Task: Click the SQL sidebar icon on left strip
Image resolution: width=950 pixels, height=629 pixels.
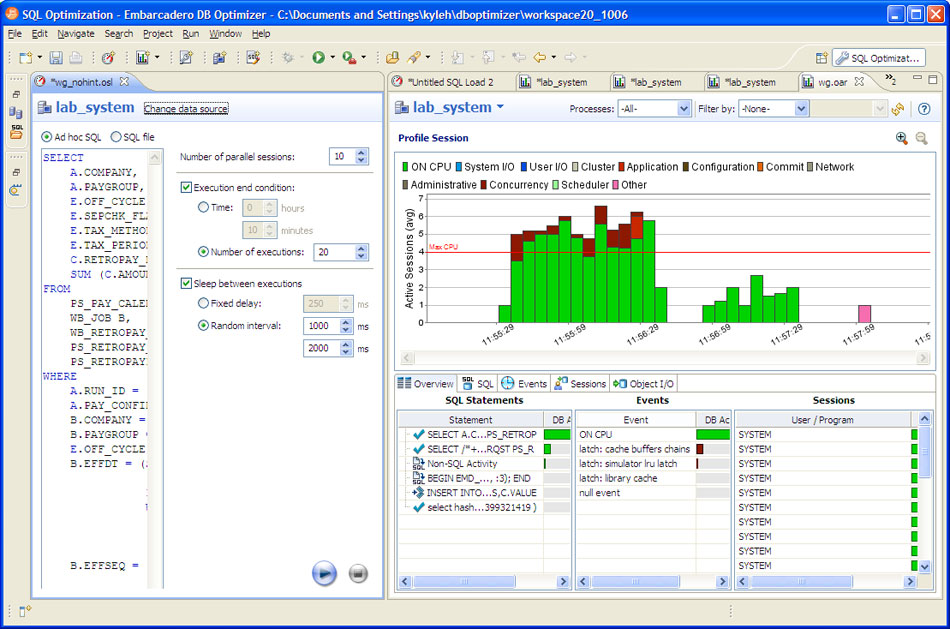Action: 16,131
